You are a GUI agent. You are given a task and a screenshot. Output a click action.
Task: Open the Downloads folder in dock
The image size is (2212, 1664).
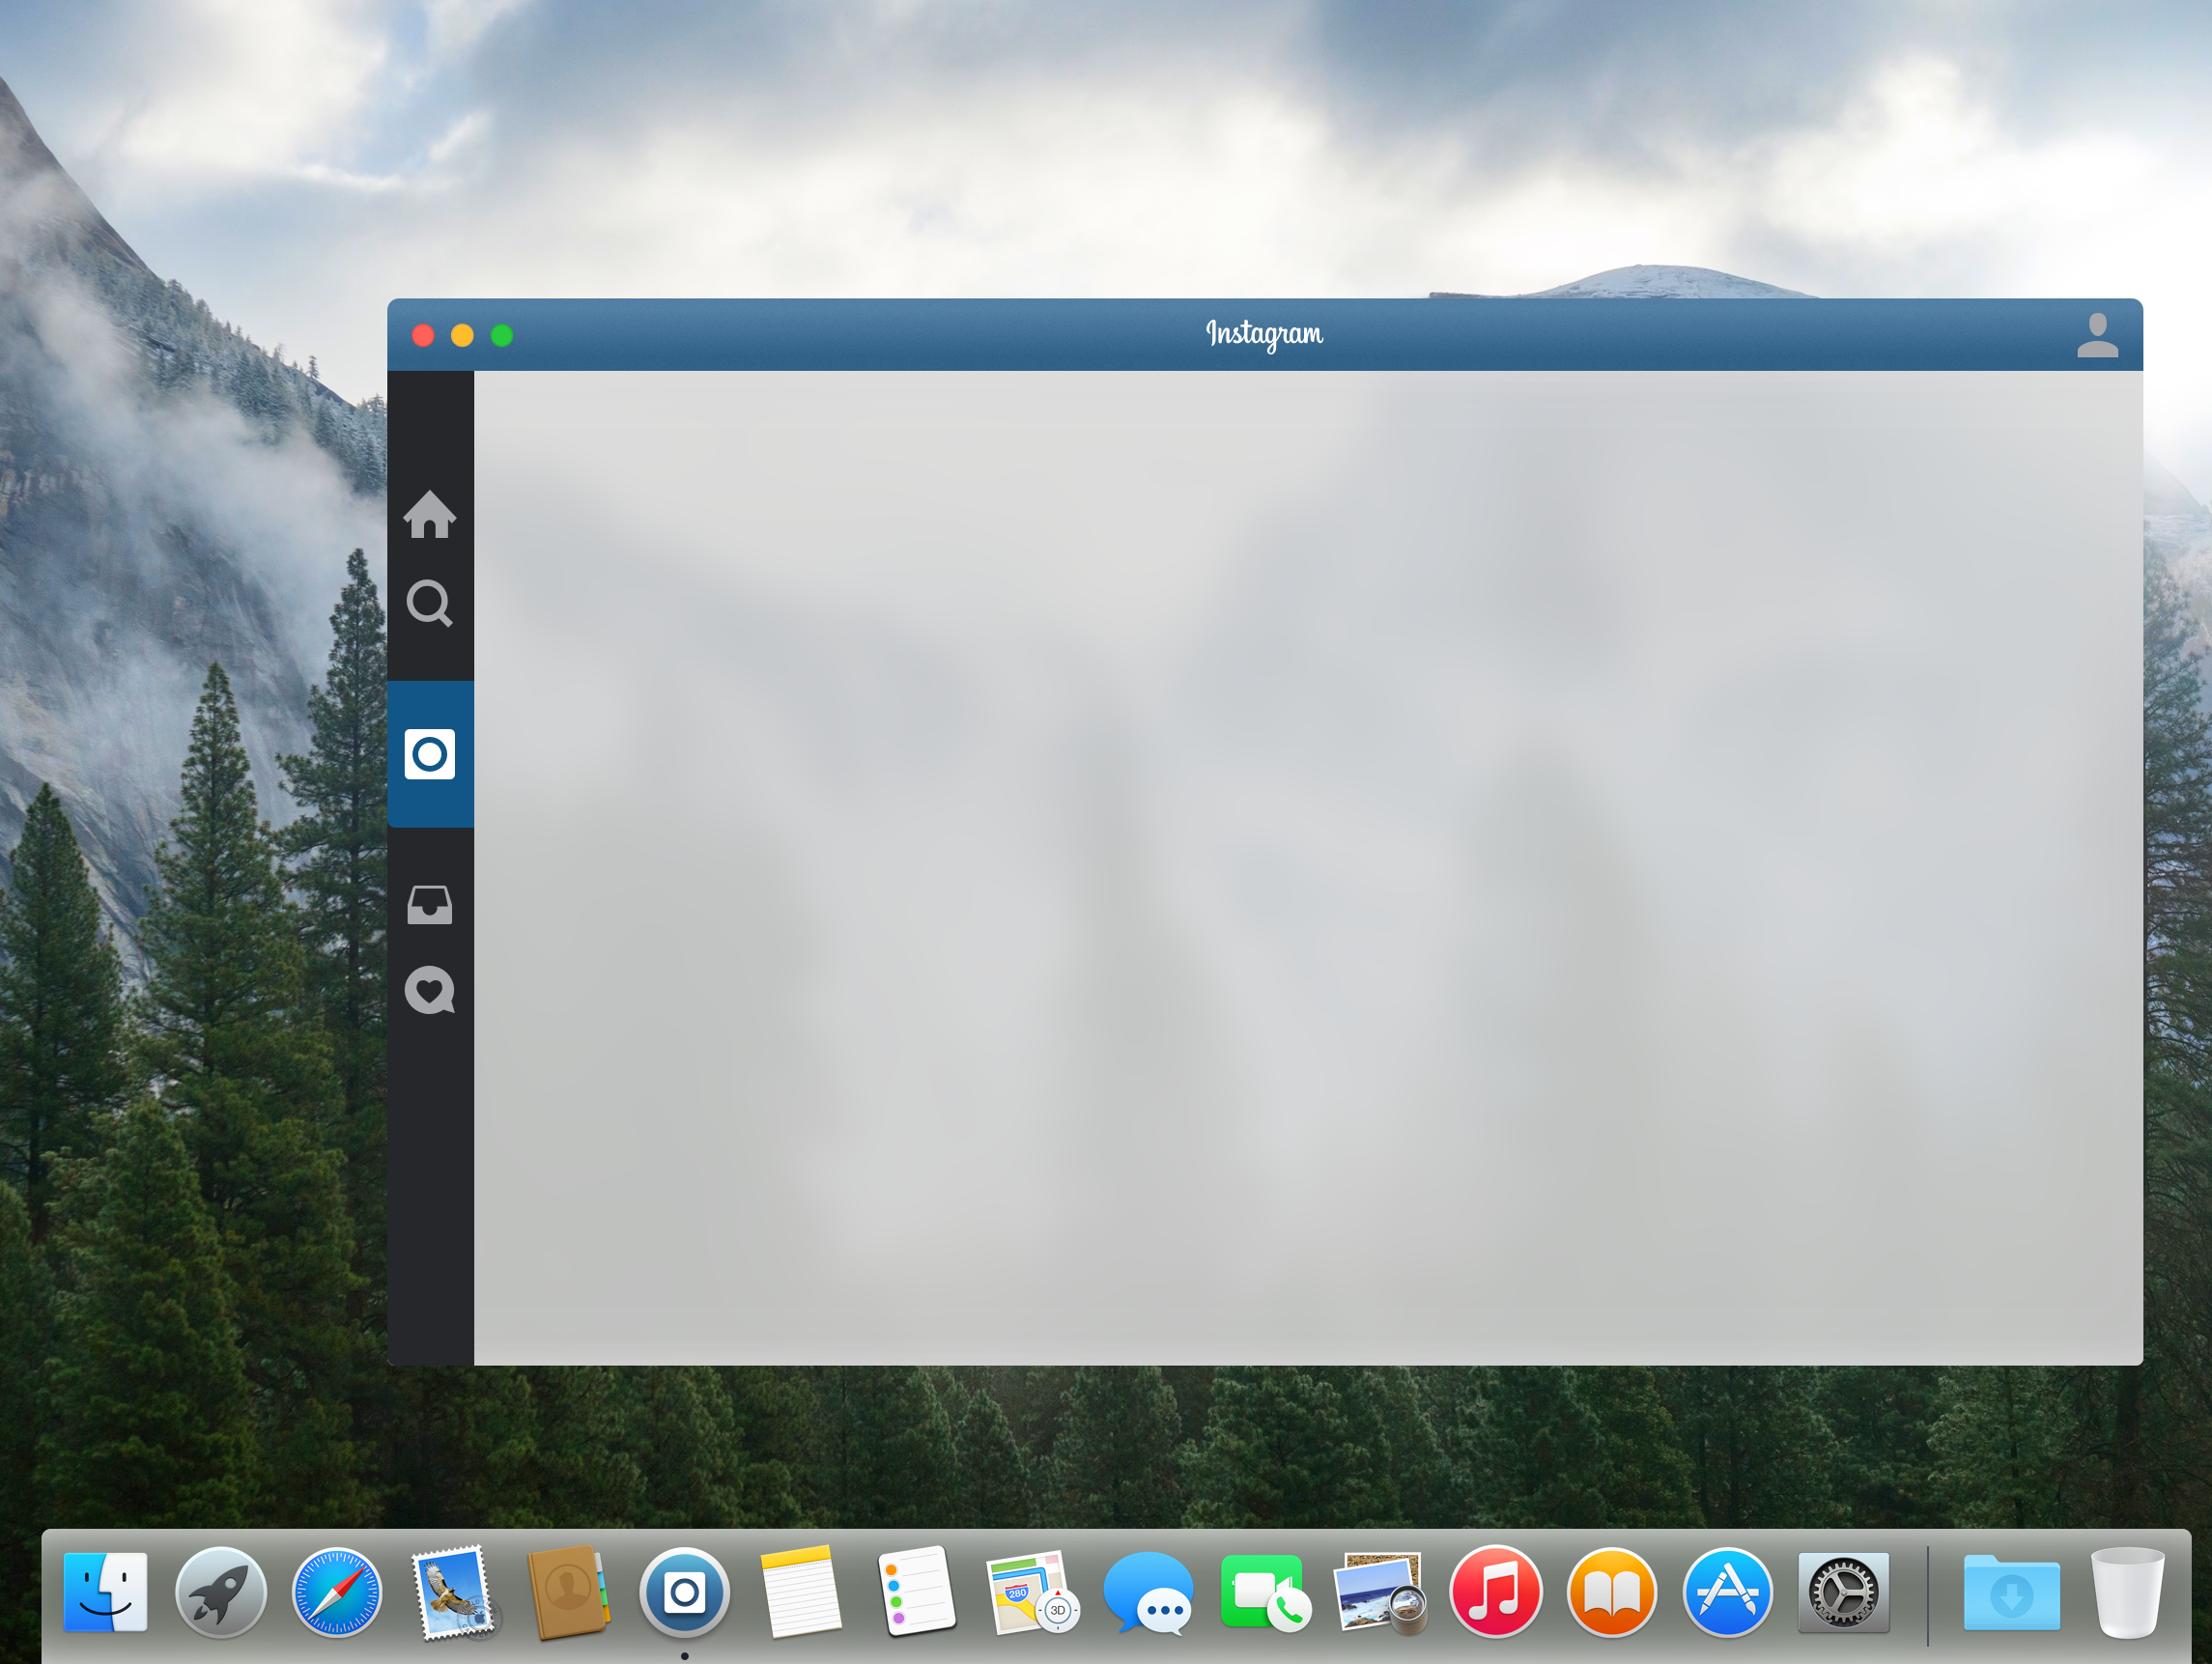2011,1592
